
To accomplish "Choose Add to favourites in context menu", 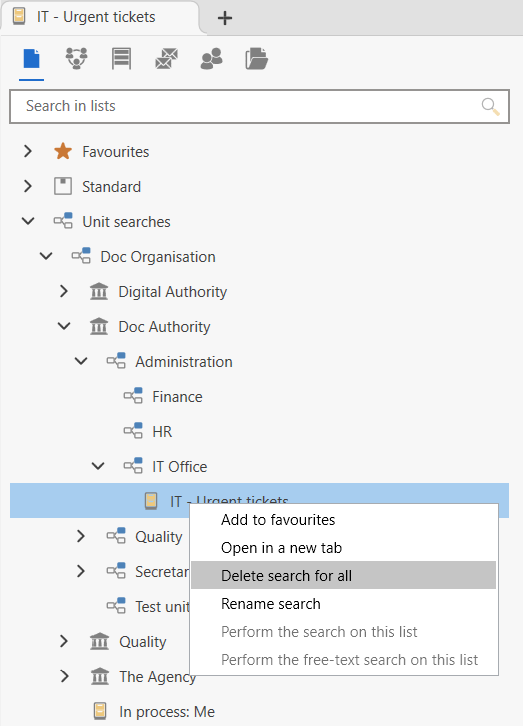I will coord(343,519).
